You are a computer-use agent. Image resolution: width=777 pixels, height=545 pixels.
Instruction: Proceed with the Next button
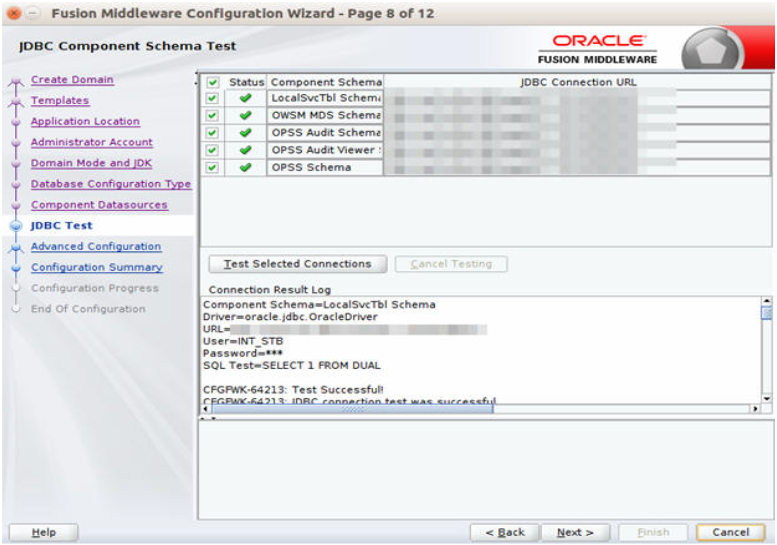click(x=575, y=533)
